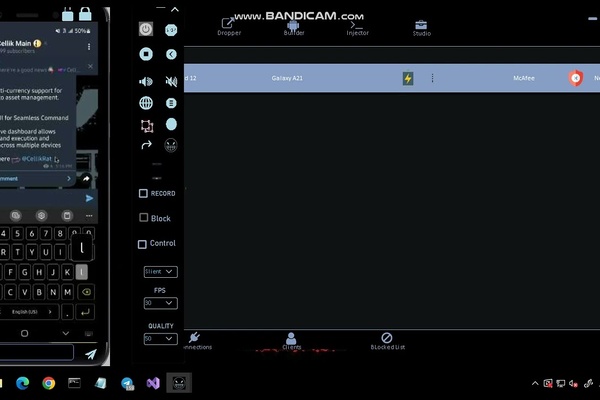Enable the RECORD checkbox

click(143, 193)
